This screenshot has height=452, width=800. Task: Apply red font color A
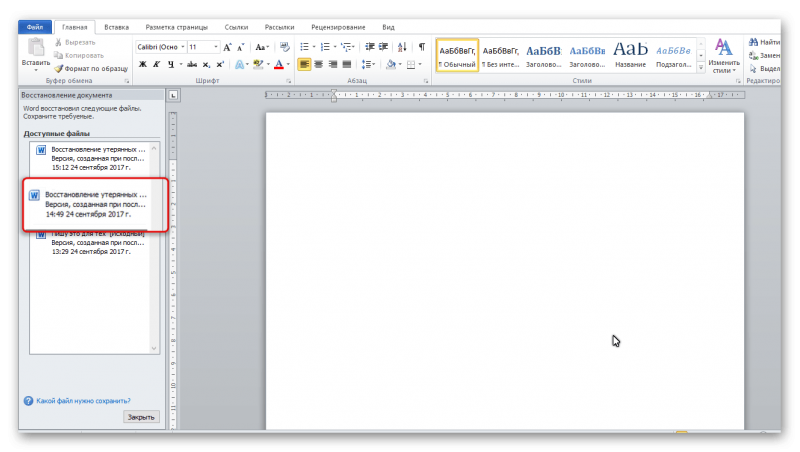[x=279, y=64]
